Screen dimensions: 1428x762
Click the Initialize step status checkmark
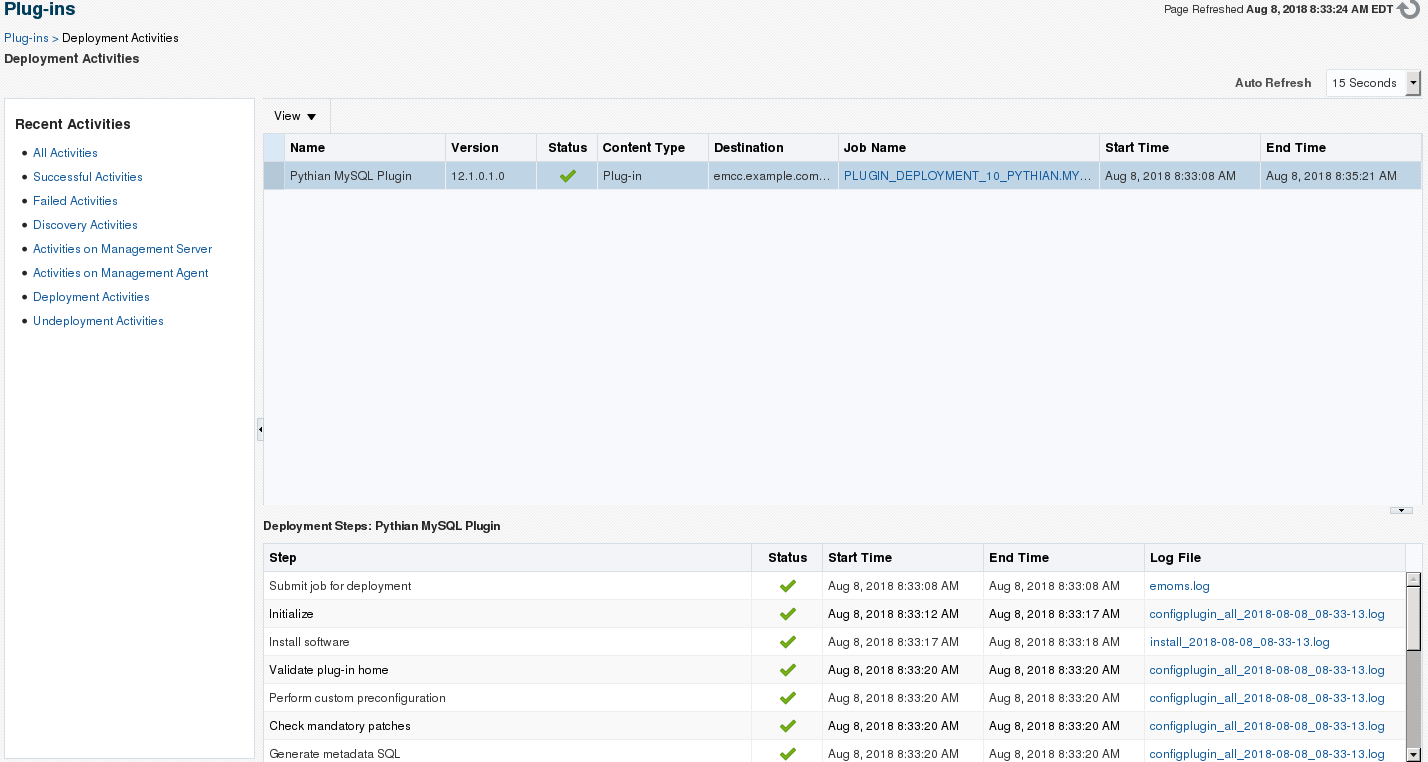point(787,614)
